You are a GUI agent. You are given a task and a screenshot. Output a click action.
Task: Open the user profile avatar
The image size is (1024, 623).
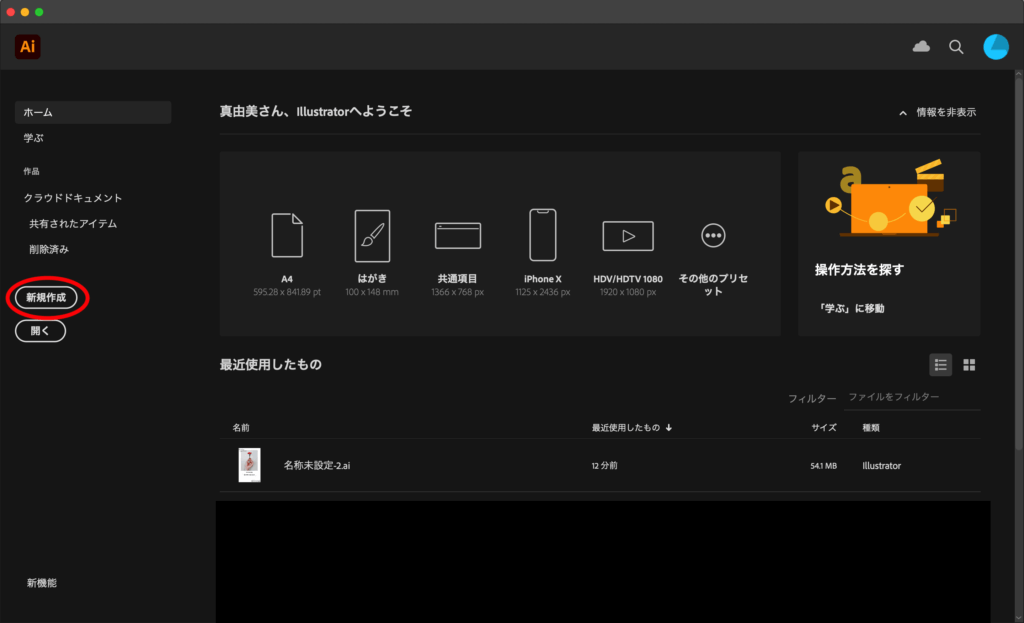tap(996, 47)
